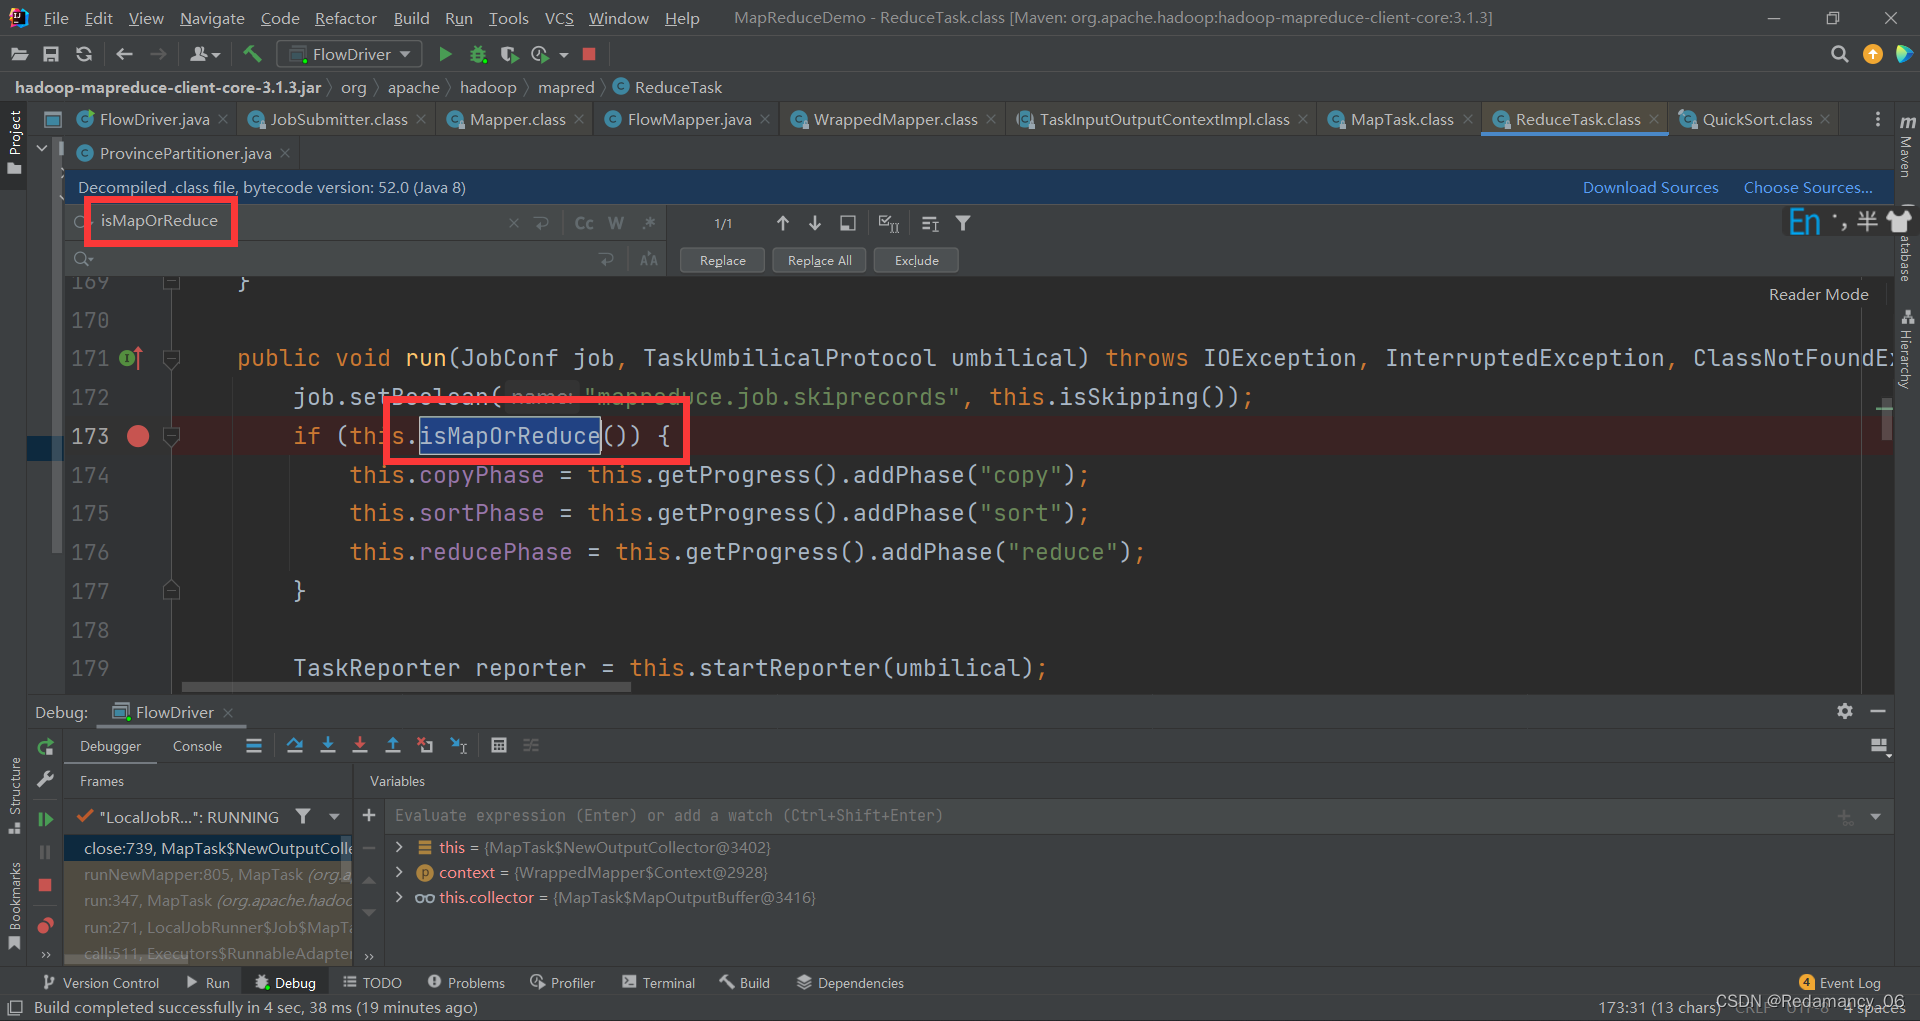
Task: Click Reader Mode label in editor
Action: click(1818, 294)
